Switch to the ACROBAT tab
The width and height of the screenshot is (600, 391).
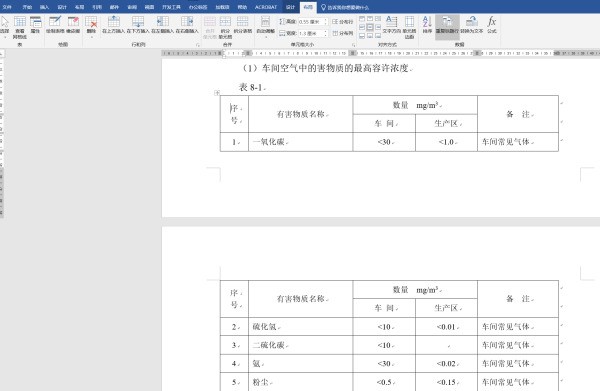[266, 7]
